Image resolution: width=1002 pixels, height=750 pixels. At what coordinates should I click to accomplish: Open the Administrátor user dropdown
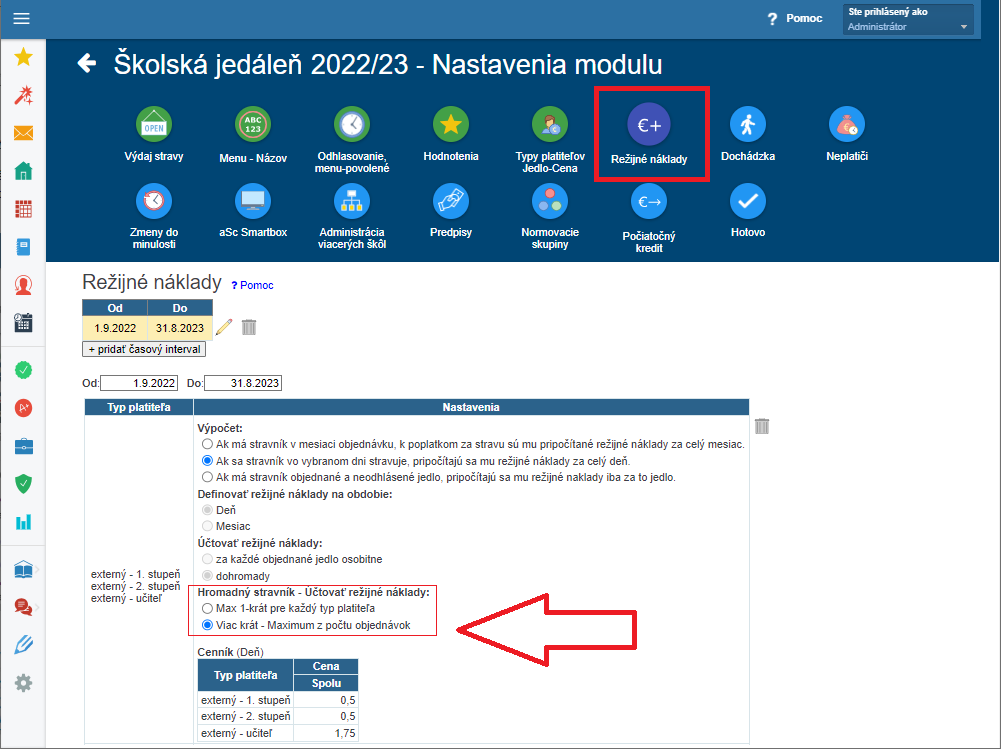[x=908, y=20]
